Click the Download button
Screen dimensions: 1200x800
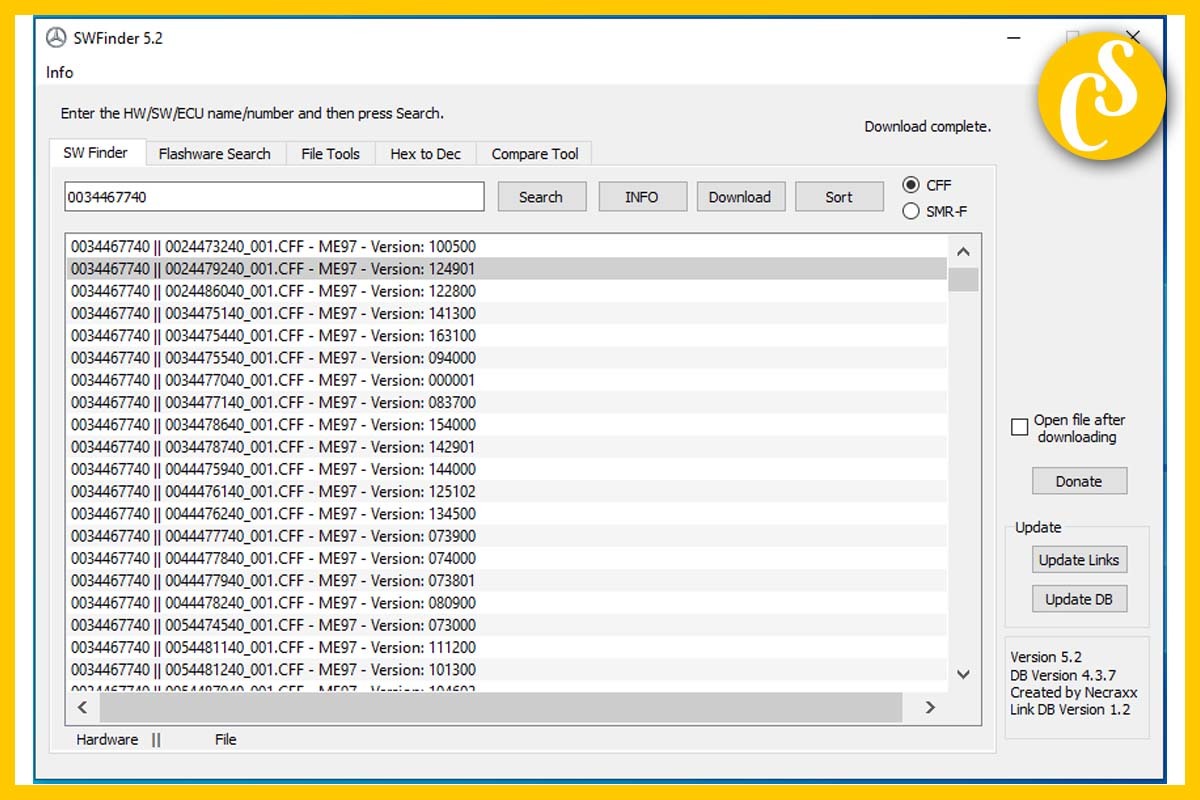(x=740, y=197)
